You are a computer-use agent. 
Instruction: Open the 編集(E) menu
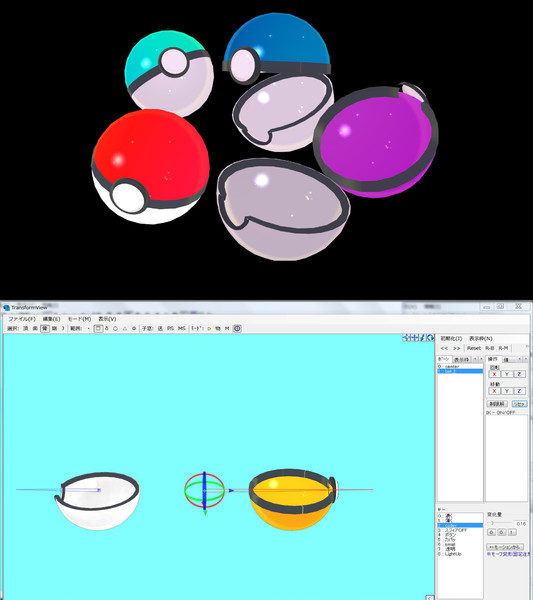click(x=51, y=319)
